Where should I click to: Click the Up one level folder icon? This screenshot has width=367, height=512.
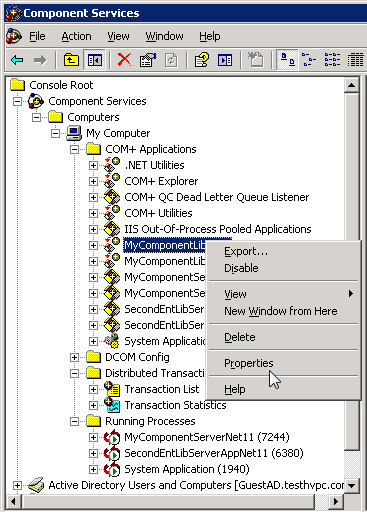coord(71,60)
